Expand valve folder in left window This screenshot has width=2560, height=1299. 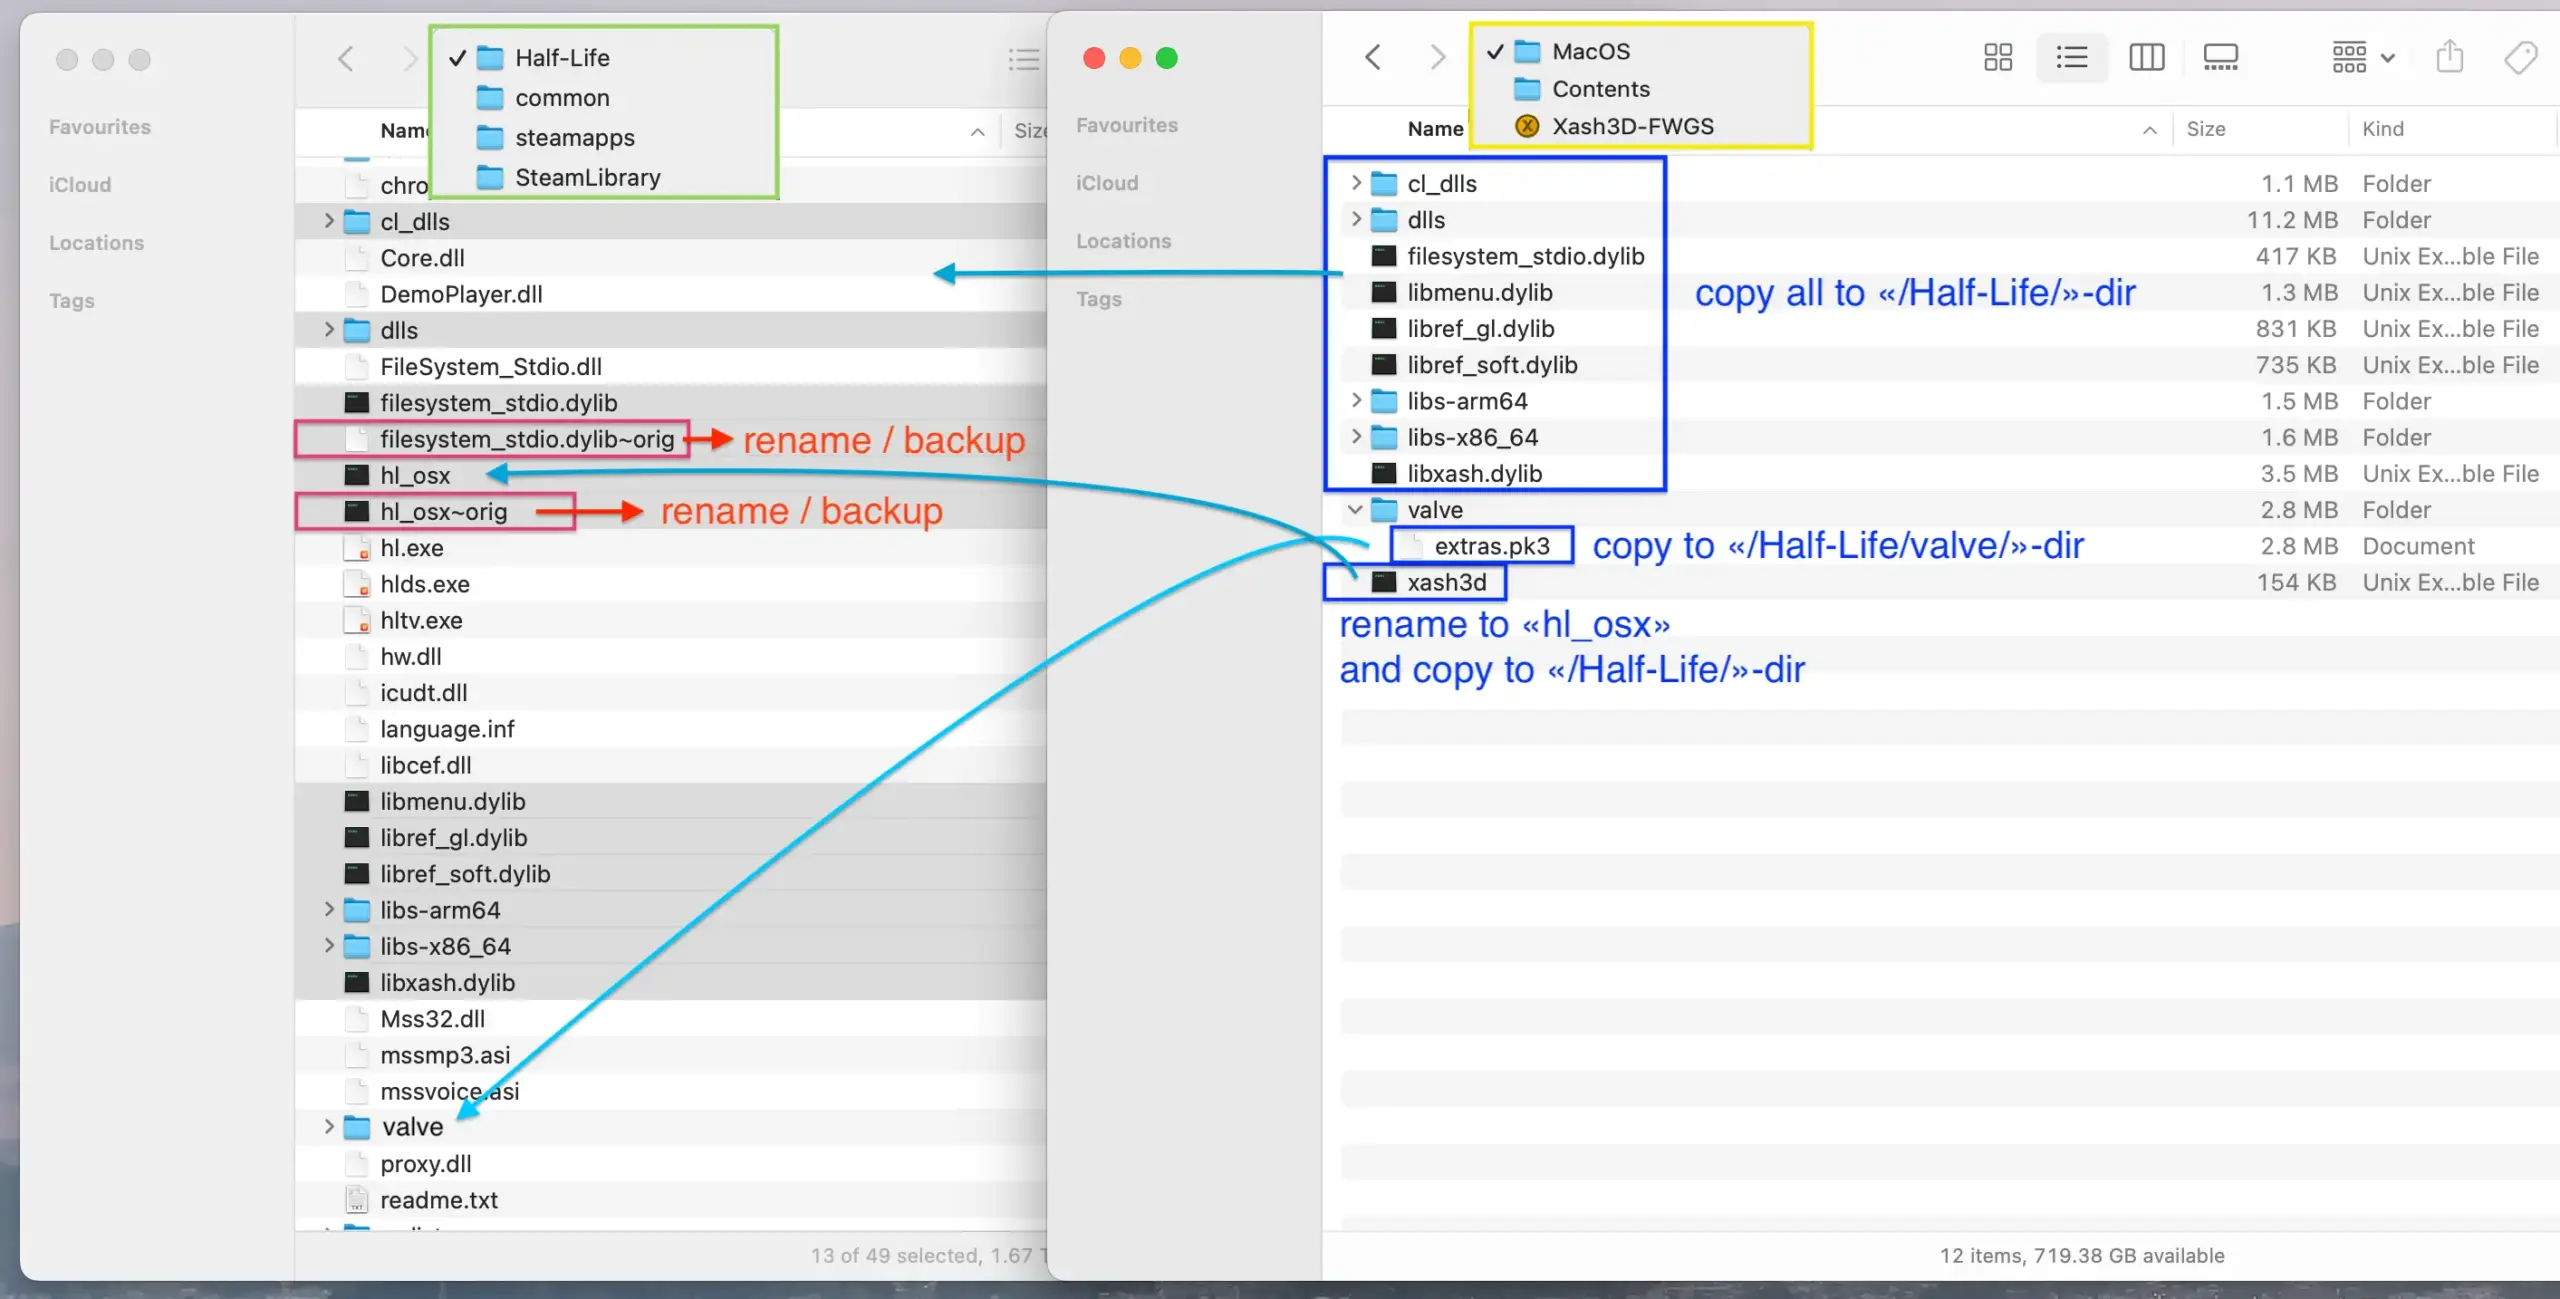coord(328,1127)
